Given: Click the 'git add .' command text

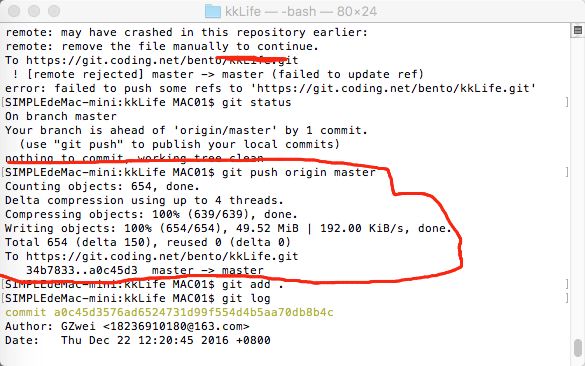Looking at the screenshot, I should click(253, 284).
